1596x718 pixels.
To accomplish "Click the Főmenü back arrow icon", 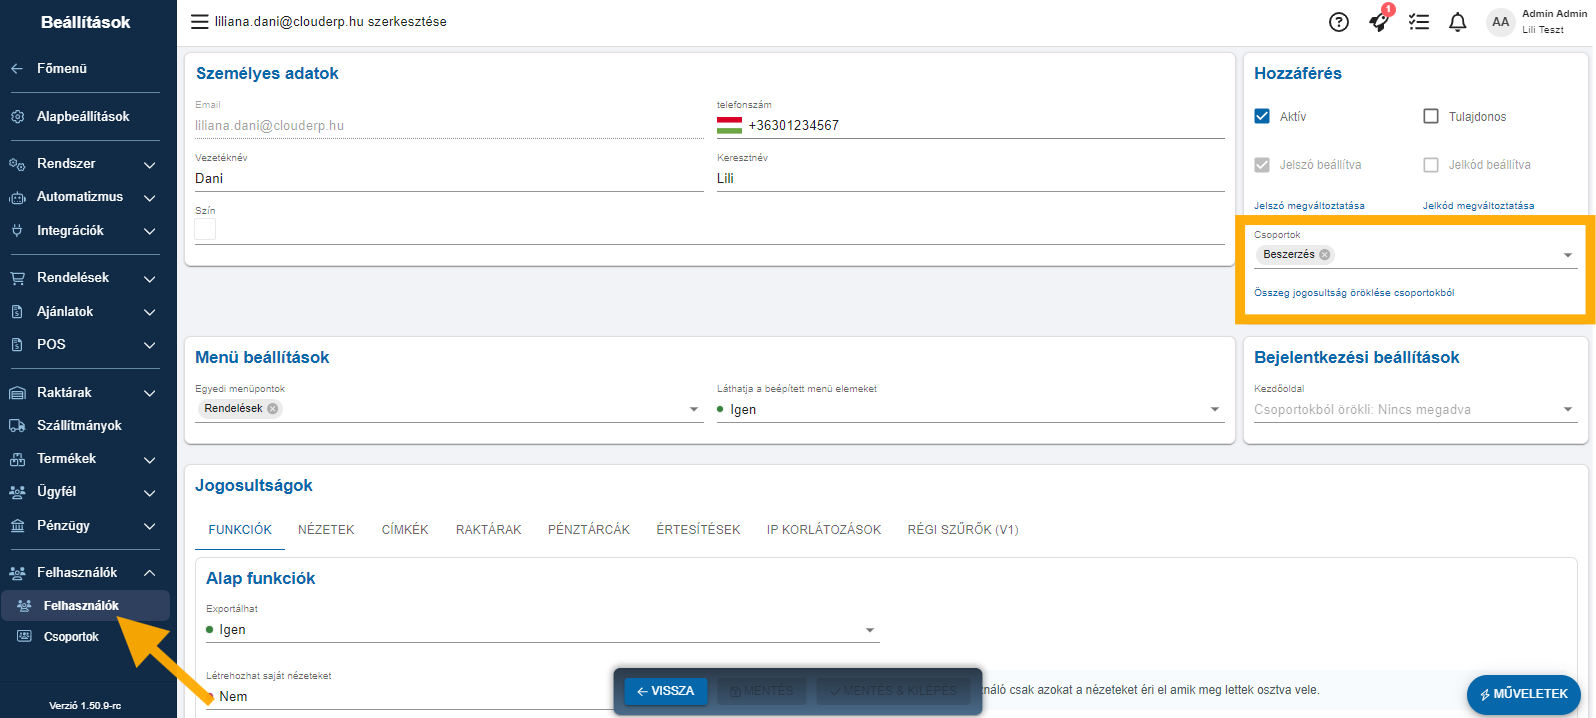I will click(17, 69).
